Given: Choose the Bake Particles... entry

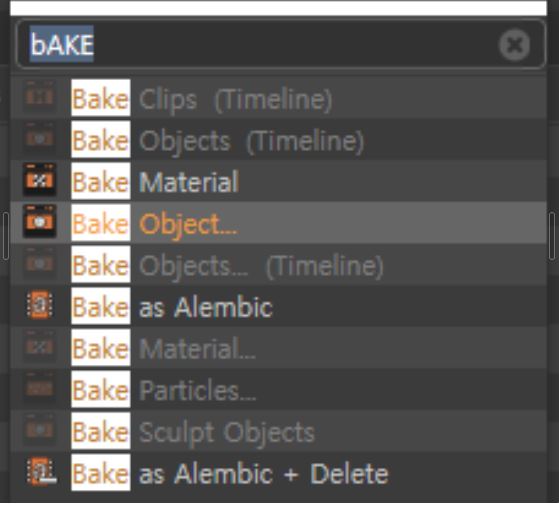Looking at the screenshot, I should (x=278, y=390).
